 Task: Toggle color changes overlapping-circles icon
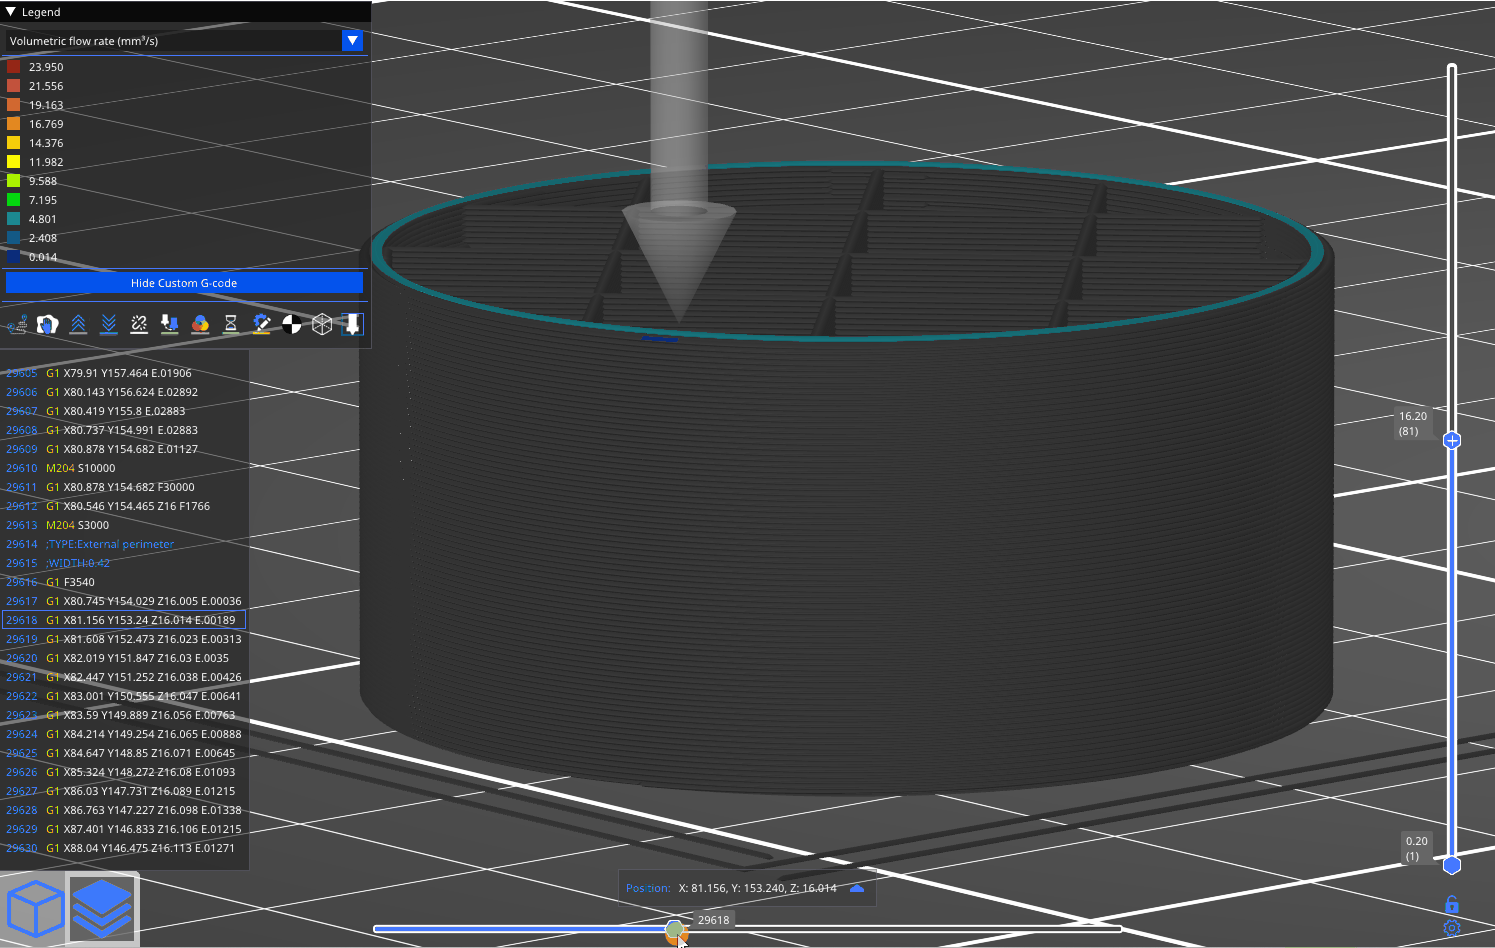200,325
